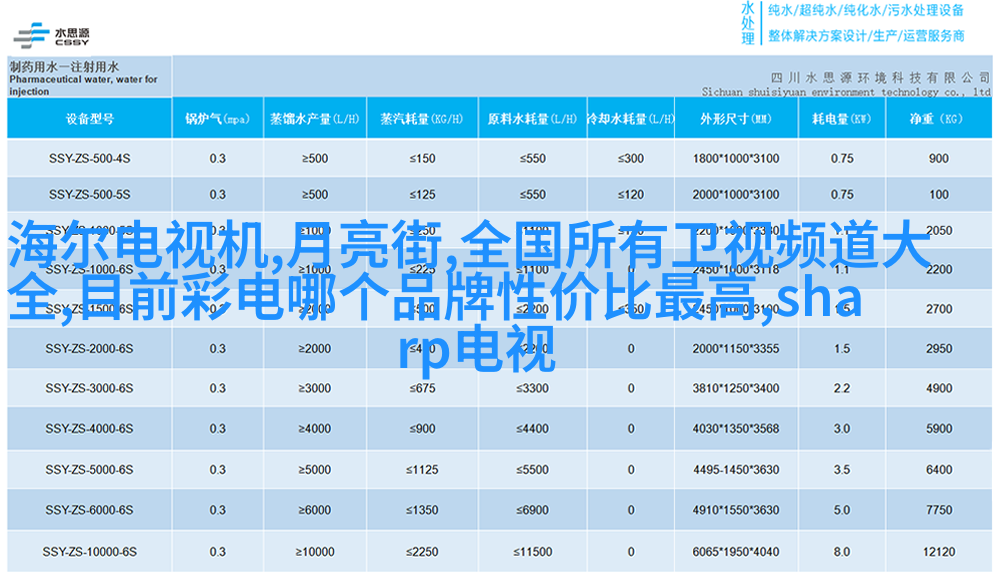
Task: Click the ≤11500 raw water cell
Action: [x=533, y=552]
